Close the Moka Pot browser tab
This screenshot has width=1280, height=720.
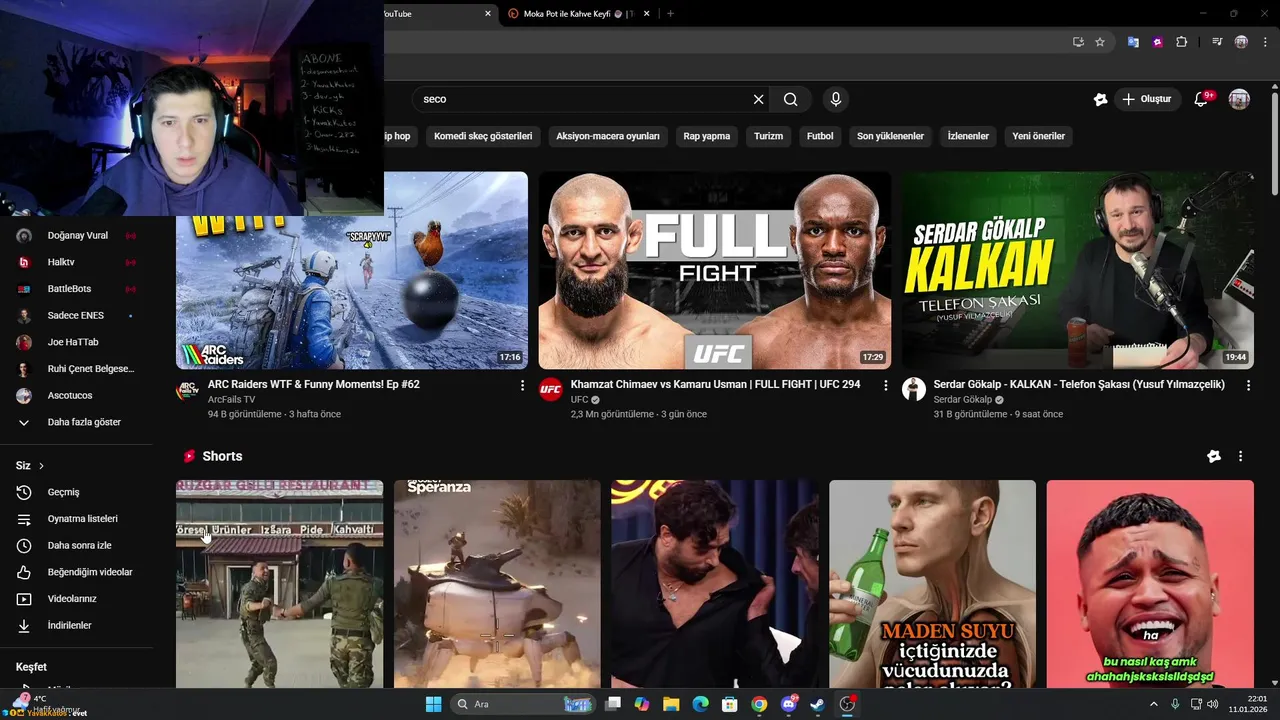coord(647,14)
